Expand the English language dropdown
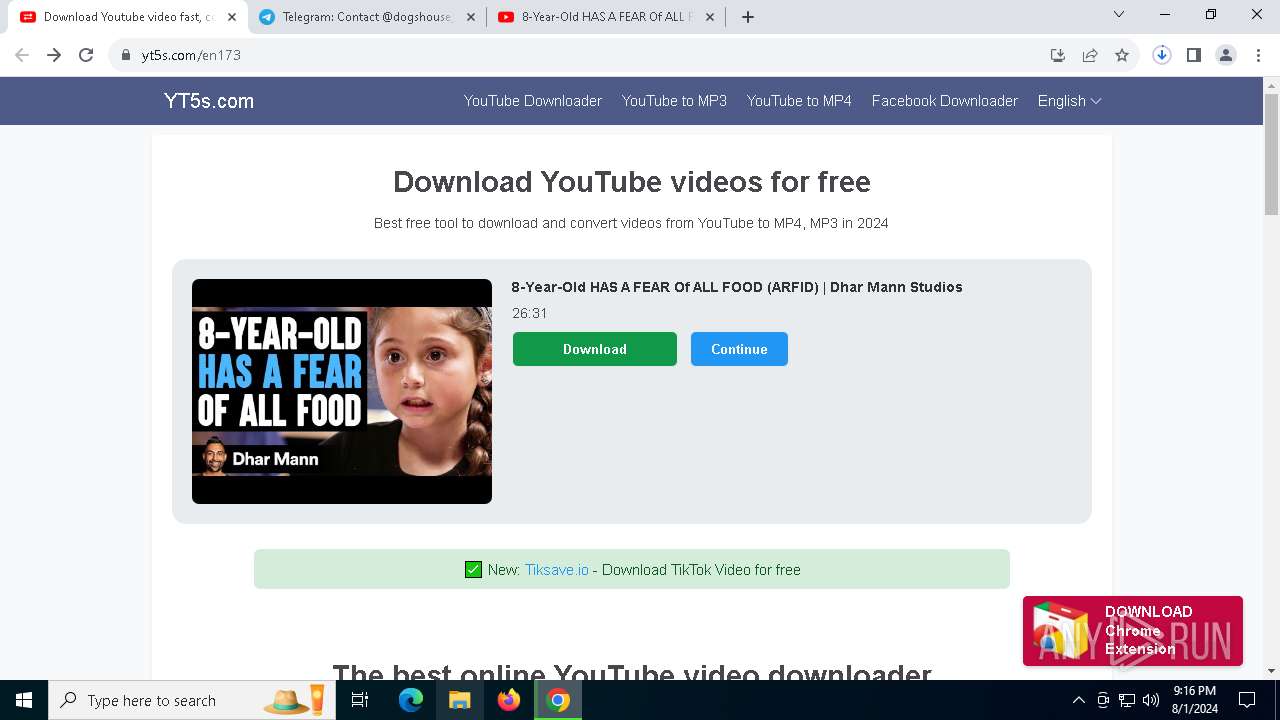The image size is (1280, 720). click(1069, 101)
